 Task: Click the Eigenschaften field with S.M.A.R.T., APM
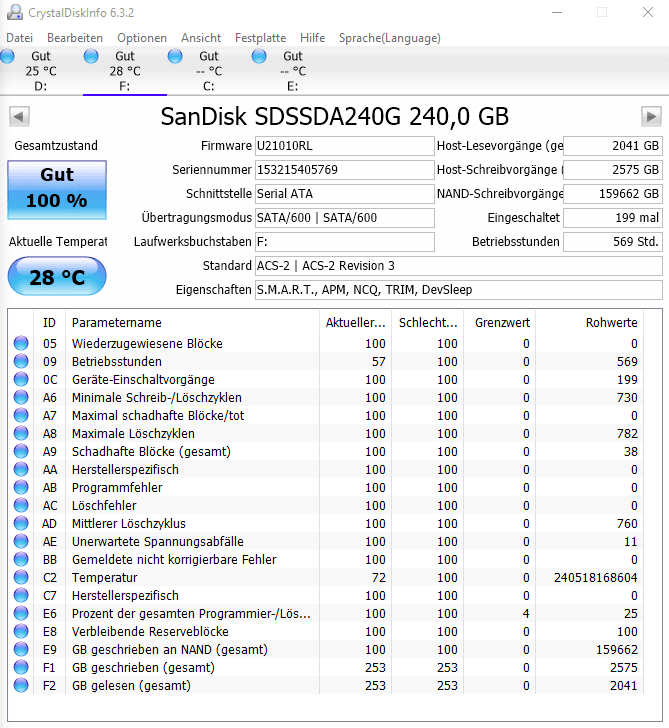click(x=459, y=290)
